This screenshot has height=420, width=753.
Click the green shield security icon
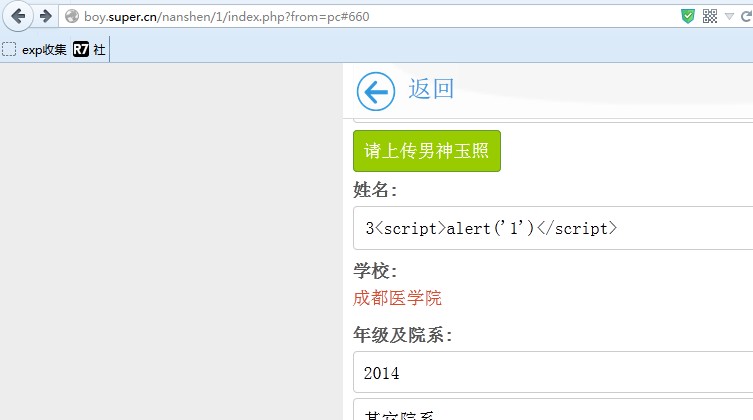pyautogui.click(x=688, y=16)
